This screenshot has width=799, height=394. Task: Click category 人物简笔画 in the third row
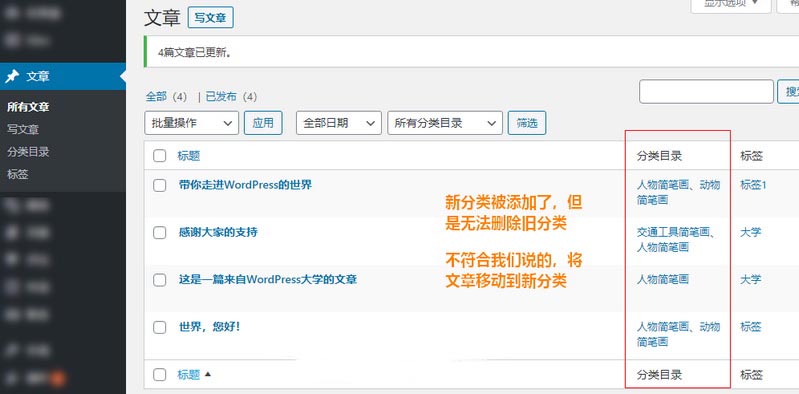click(x=663, y=279)
